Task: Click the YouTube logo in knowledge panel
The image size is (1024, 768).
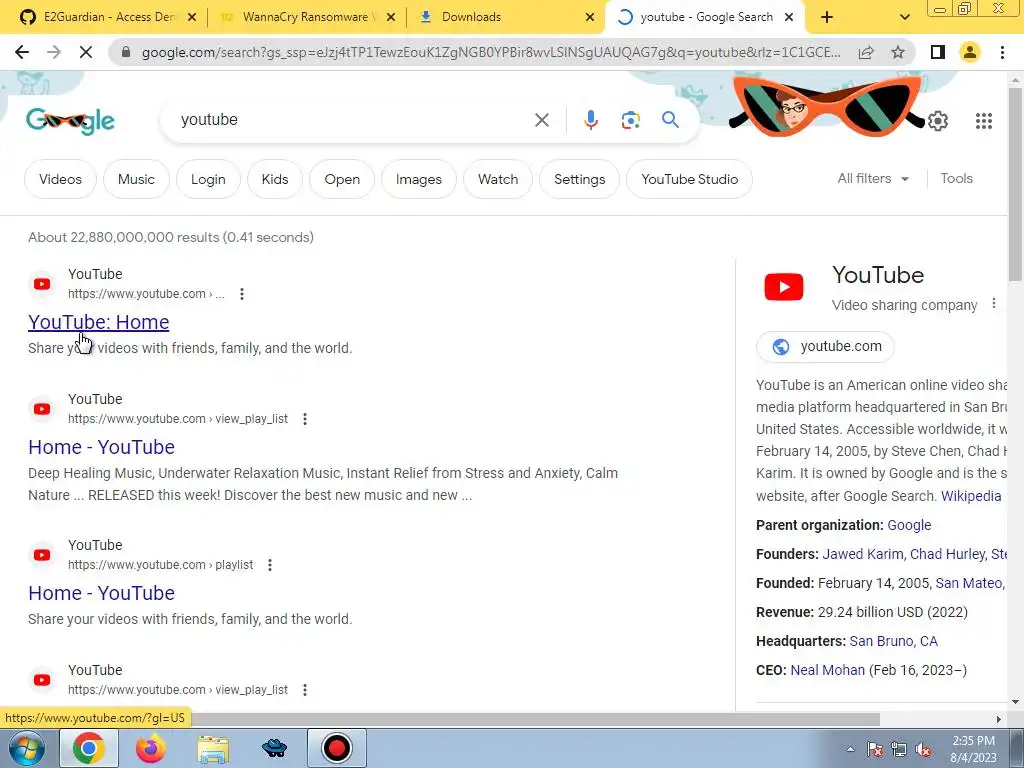Action: [784, 287]
